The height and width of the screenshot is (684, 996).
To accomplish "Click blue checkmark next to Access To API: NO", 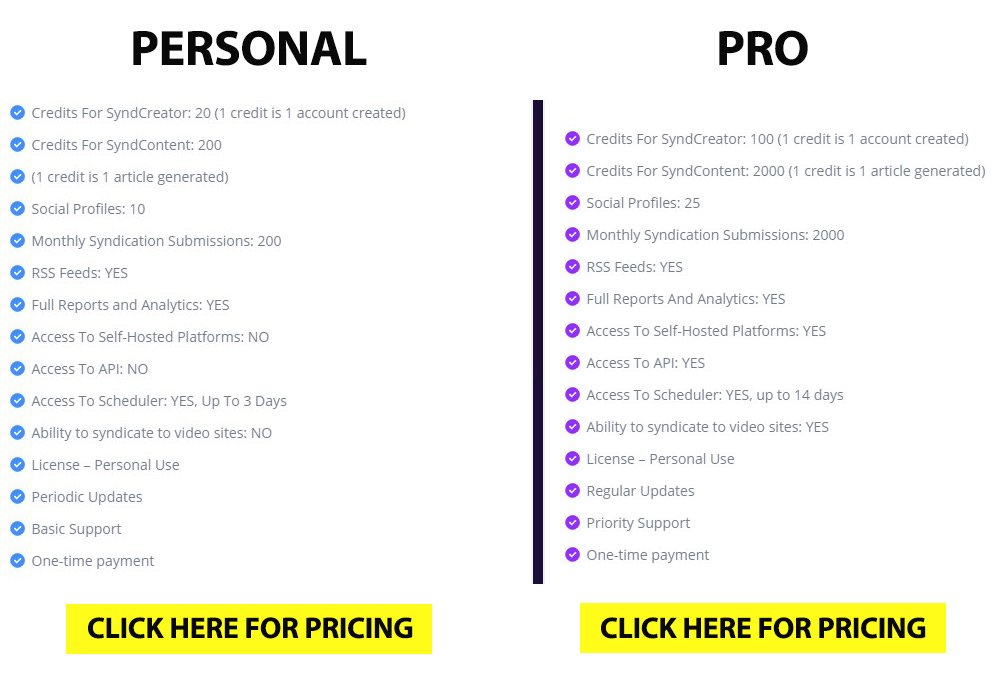I will [x=17, y=369].
